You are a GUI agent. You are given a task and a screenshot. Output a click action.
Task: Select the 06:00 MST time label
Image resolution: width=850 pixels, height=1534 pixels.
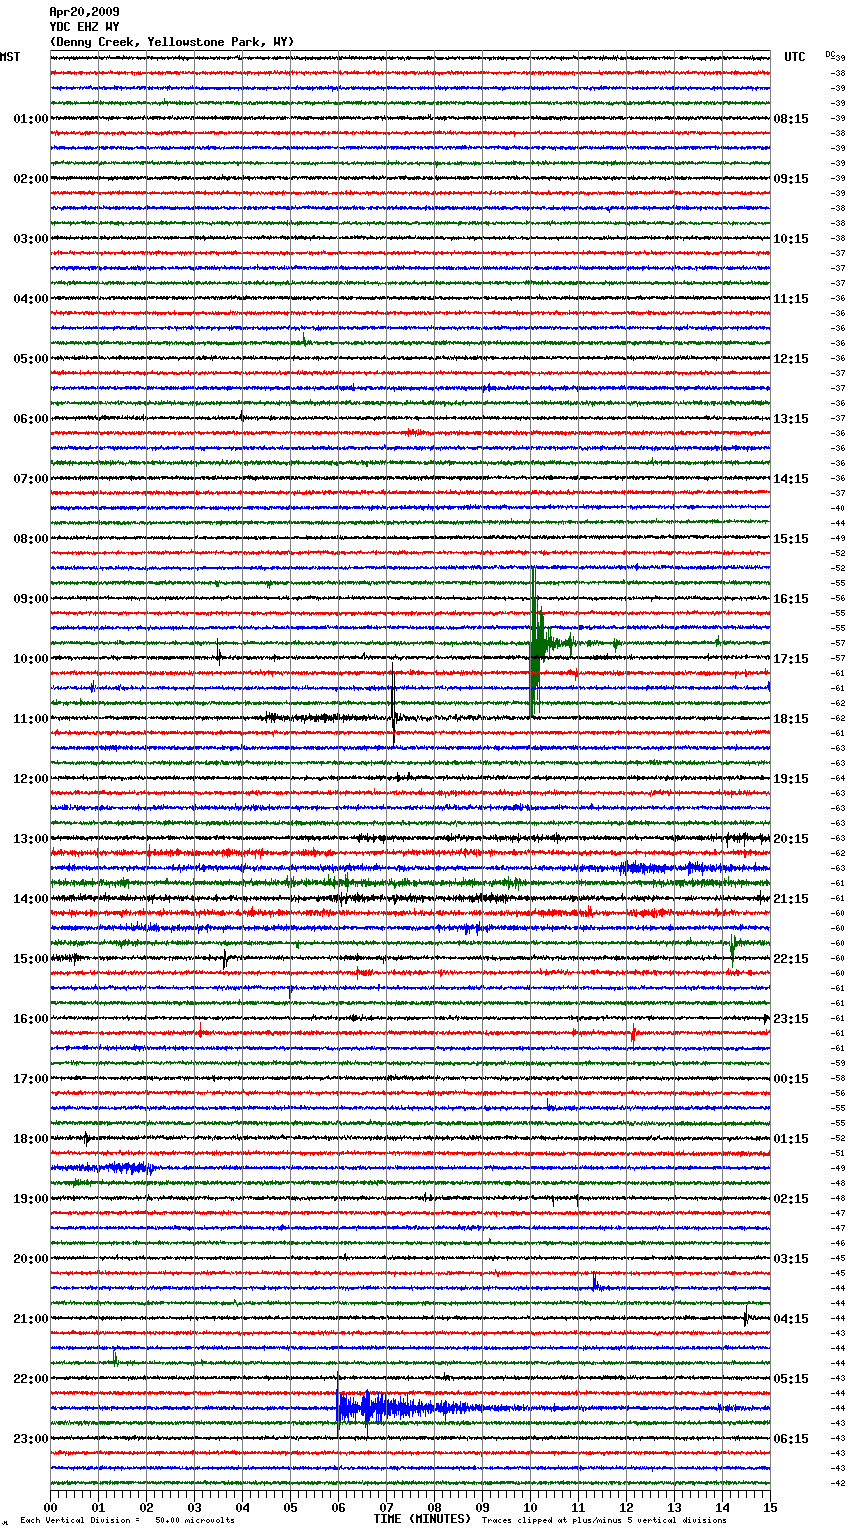point(31,419)
